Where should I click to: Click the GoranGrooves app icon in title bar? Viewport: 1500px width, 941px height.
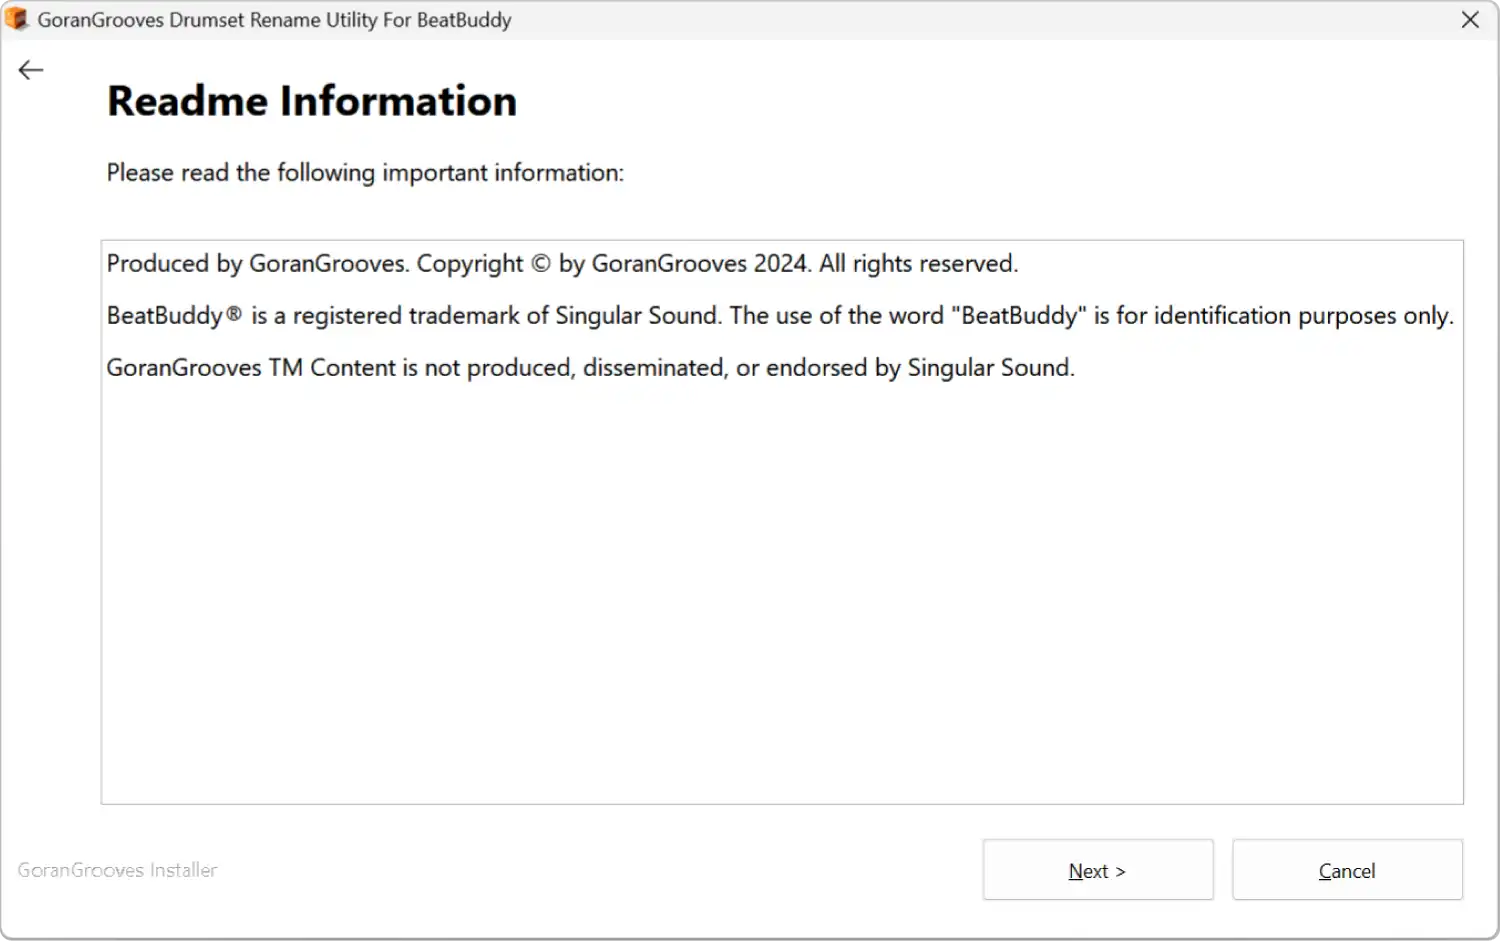pos(17,19)
